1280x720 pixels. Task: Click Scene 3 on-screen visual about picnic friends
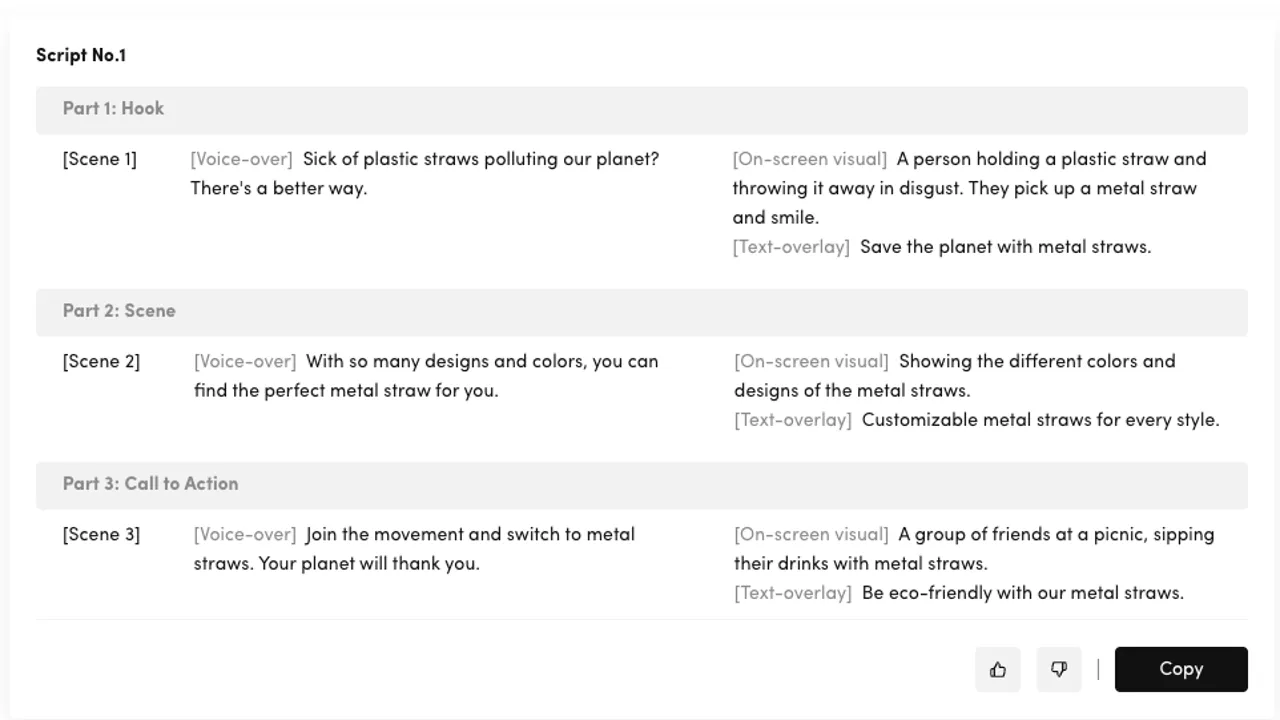click(975, 549)
